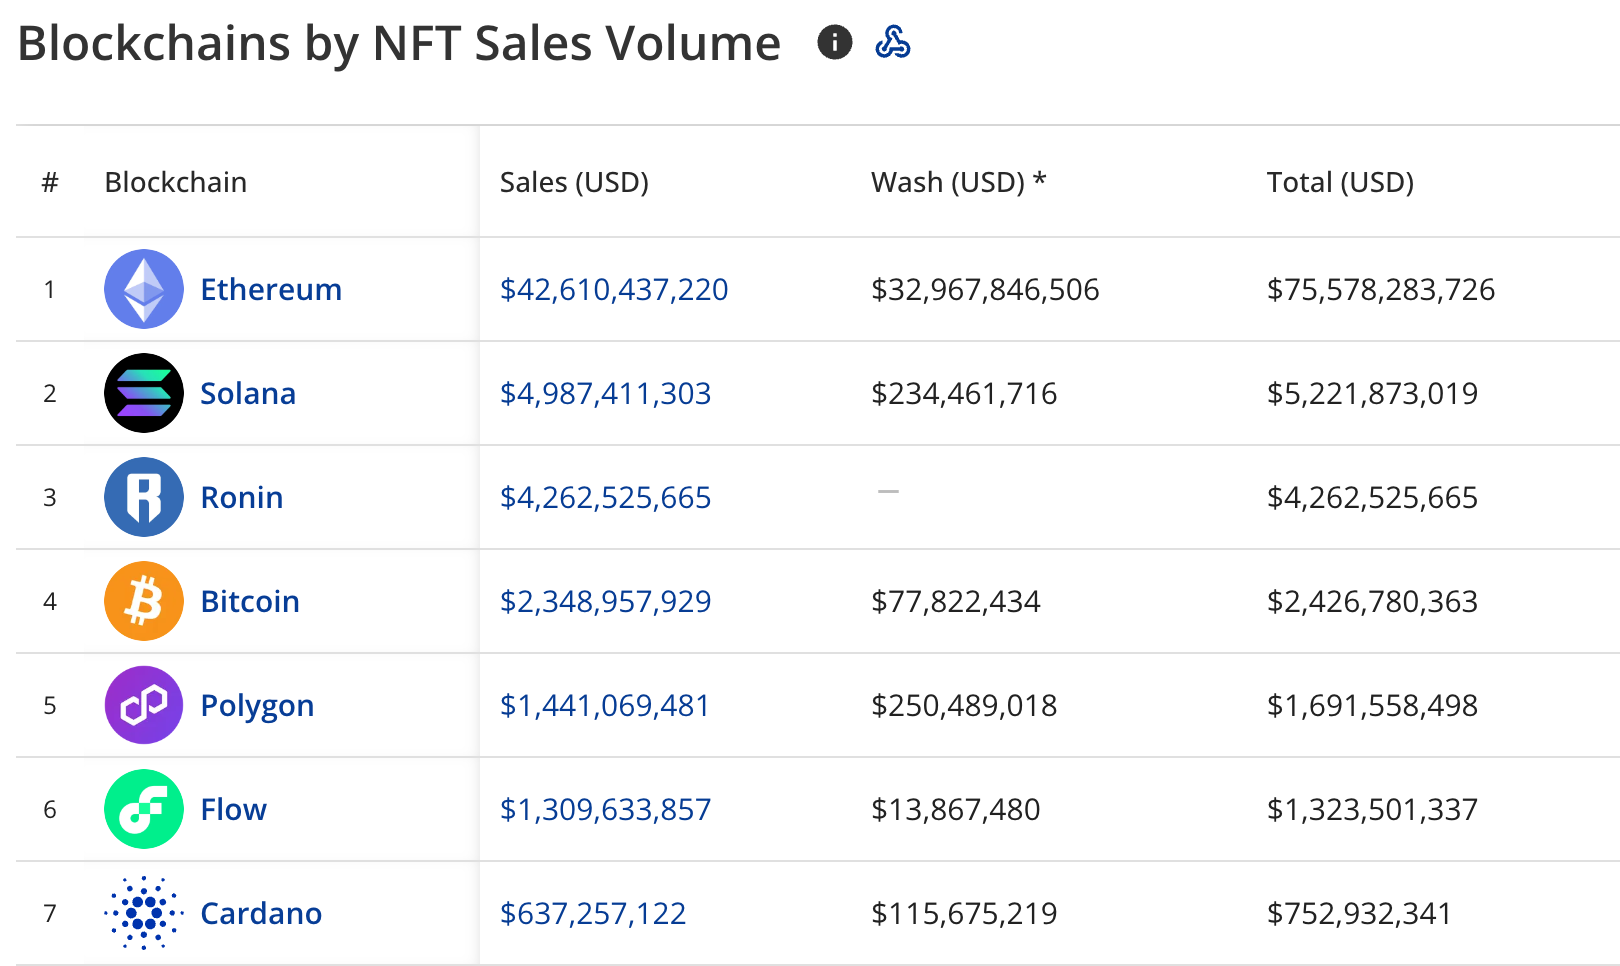This screenshot has height=966, width=1620.
Task: Click Ronin sales value $4,262,525,665
Action: [606, 498]
